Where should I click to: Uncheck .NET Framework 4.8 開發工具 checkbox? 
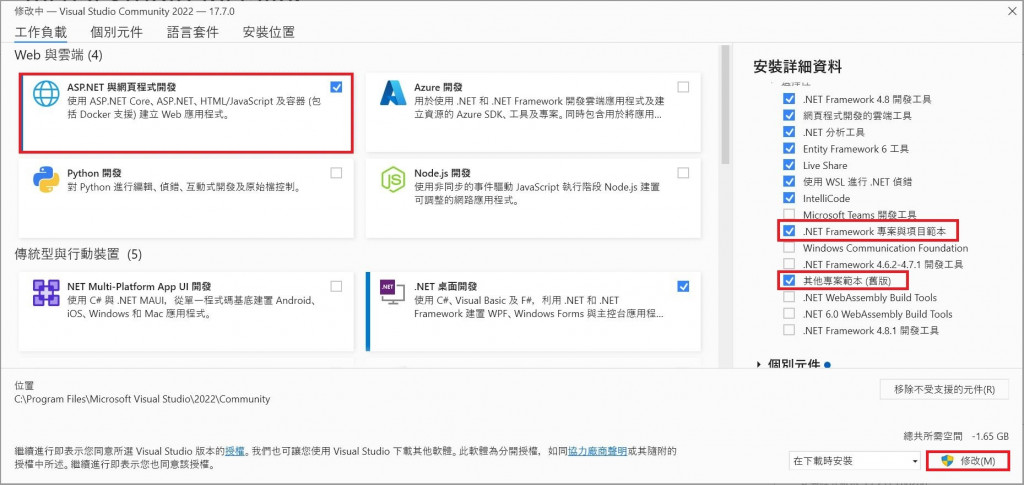pyautogui.click(x=789, y=99)
